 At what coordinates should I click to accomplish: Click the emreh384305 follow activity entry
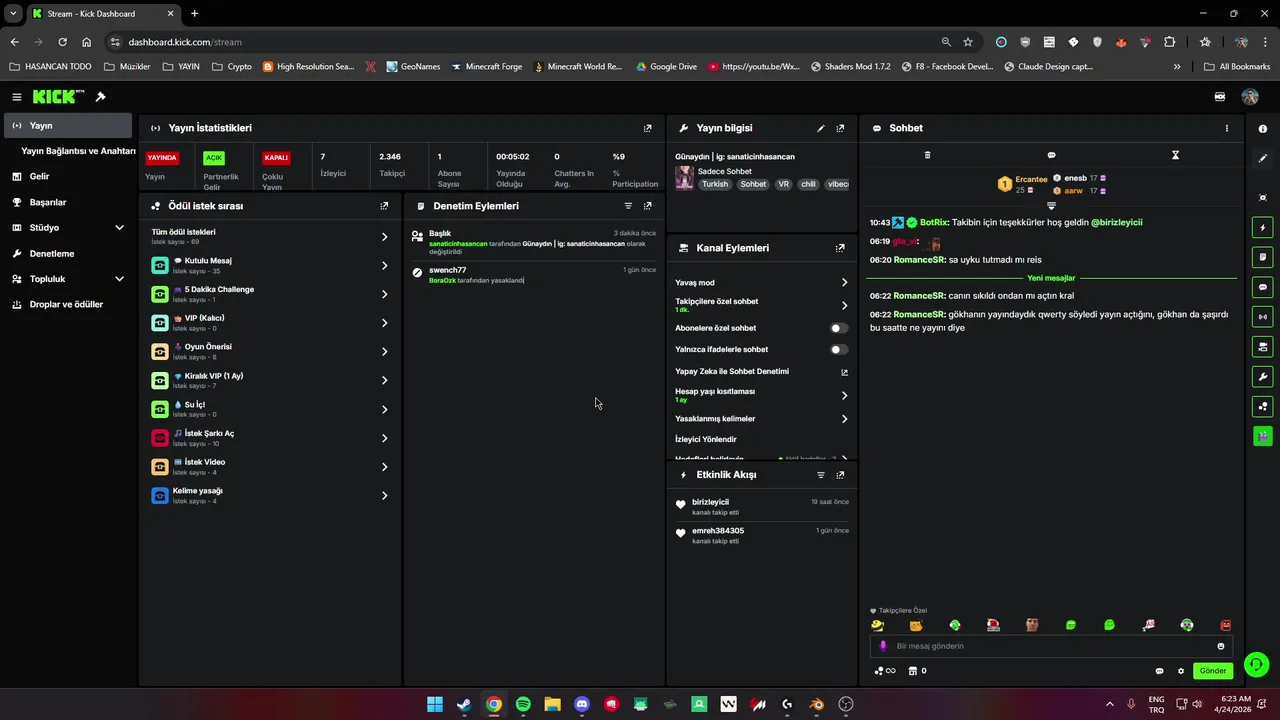[x=762, y=535]
